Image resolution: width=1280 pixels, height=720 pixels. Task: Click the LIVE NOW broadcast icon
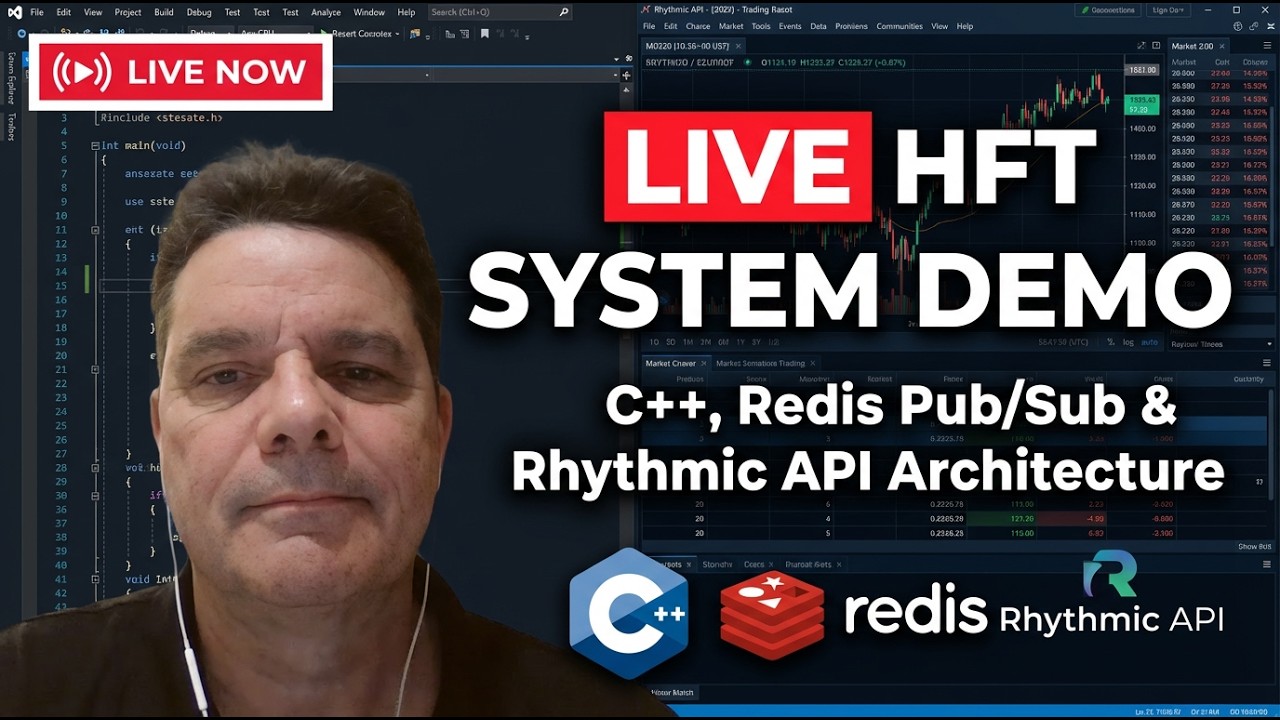point(82,72)
